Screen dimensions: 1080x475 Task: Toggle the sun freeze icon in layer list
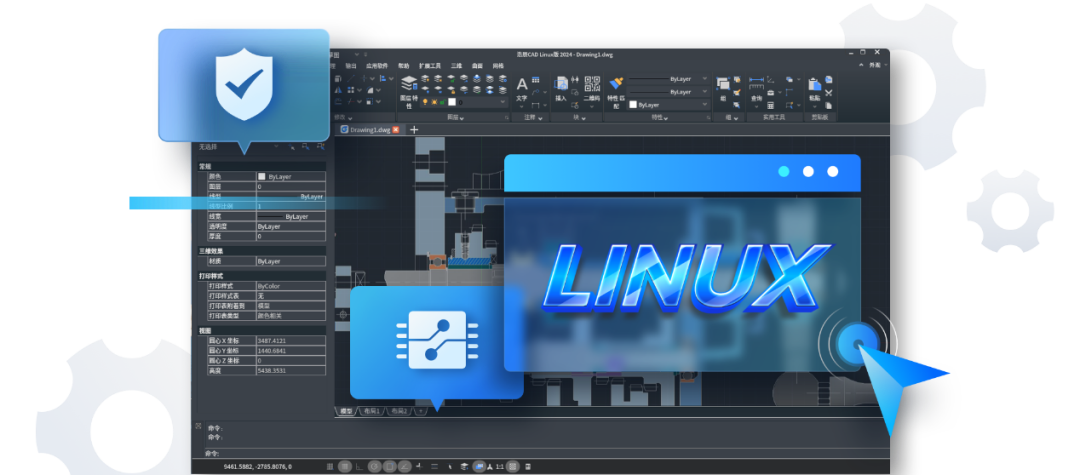434,102
